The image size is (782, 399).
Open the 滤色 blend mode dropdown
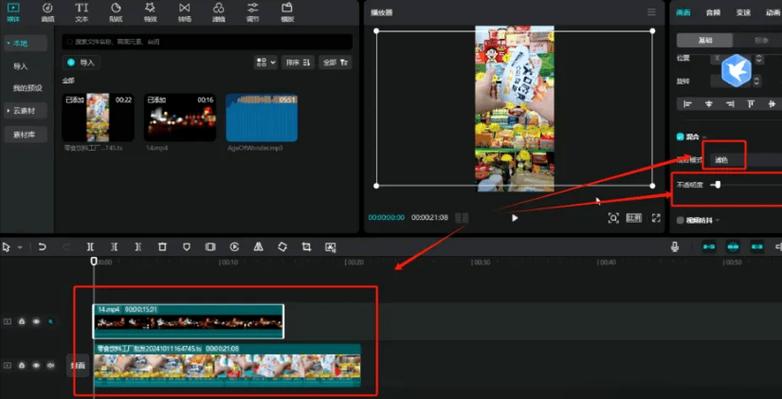[746, 160]
